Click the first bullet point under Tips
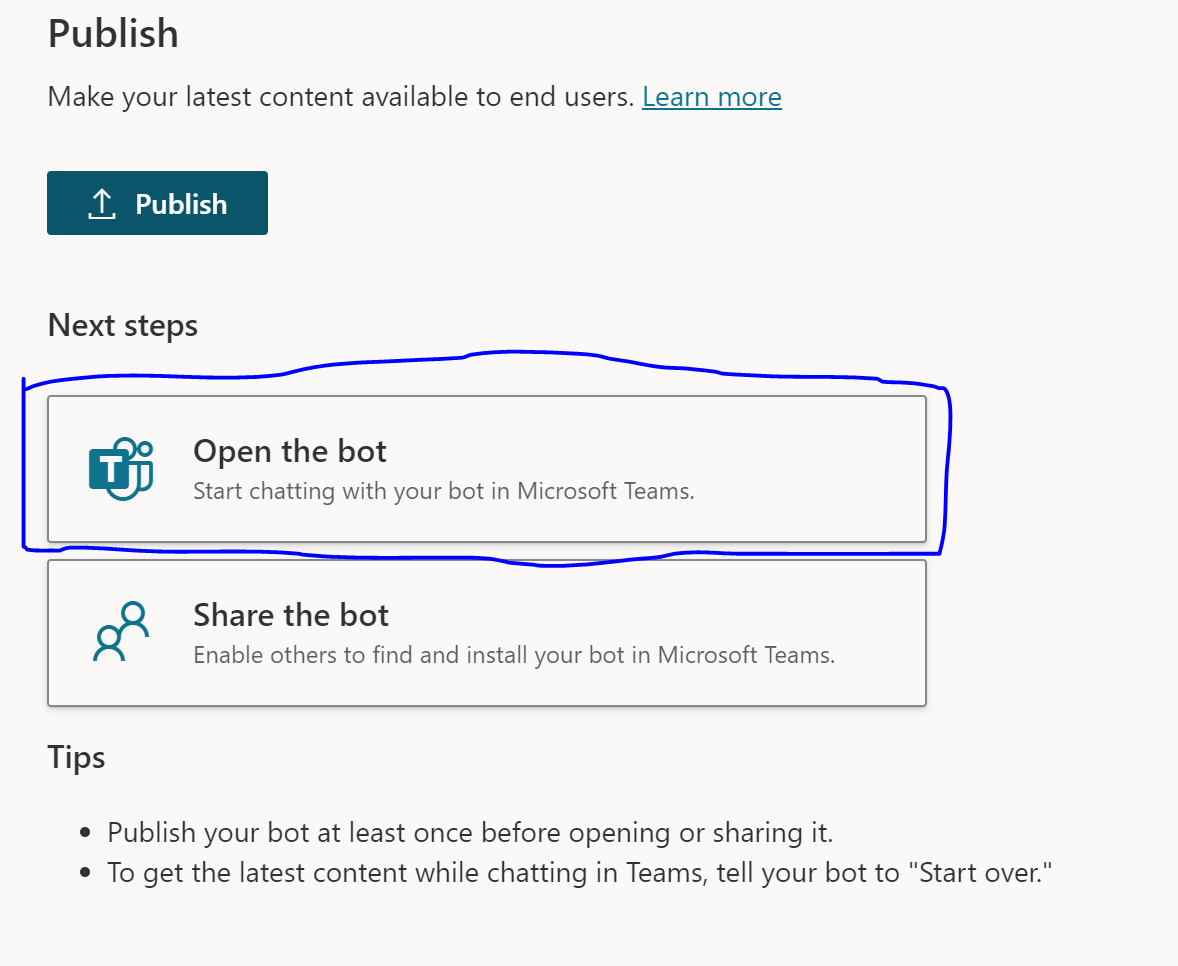This screenshot has width=1178, height=966. [87, 833]
